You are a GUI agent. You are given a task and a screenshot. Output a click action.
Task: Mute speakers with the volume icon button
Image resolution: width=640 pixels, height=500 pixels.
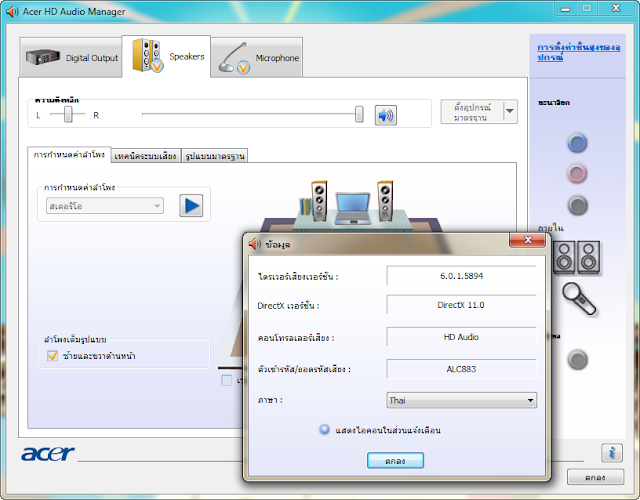point(385,115)
